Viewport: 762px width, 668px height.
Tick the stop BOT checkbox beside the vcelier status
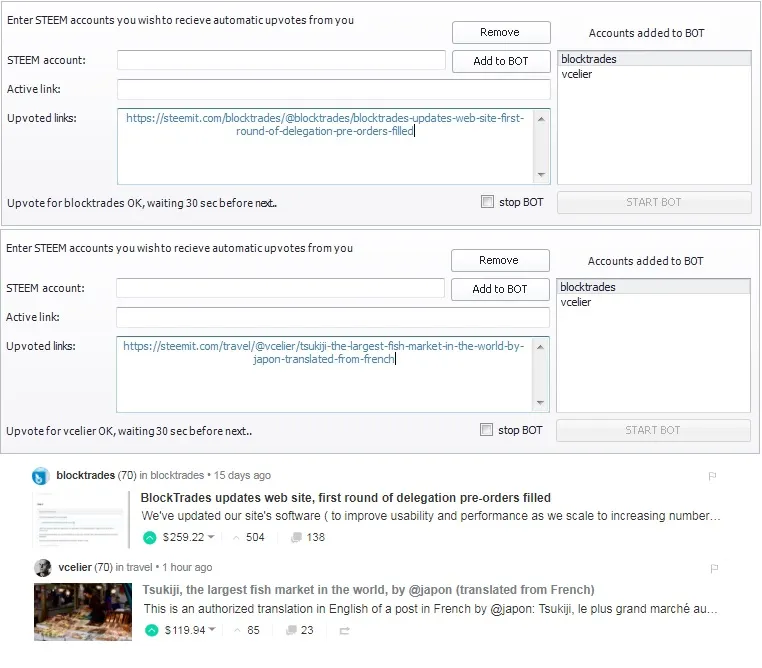[x=486, y=429]
